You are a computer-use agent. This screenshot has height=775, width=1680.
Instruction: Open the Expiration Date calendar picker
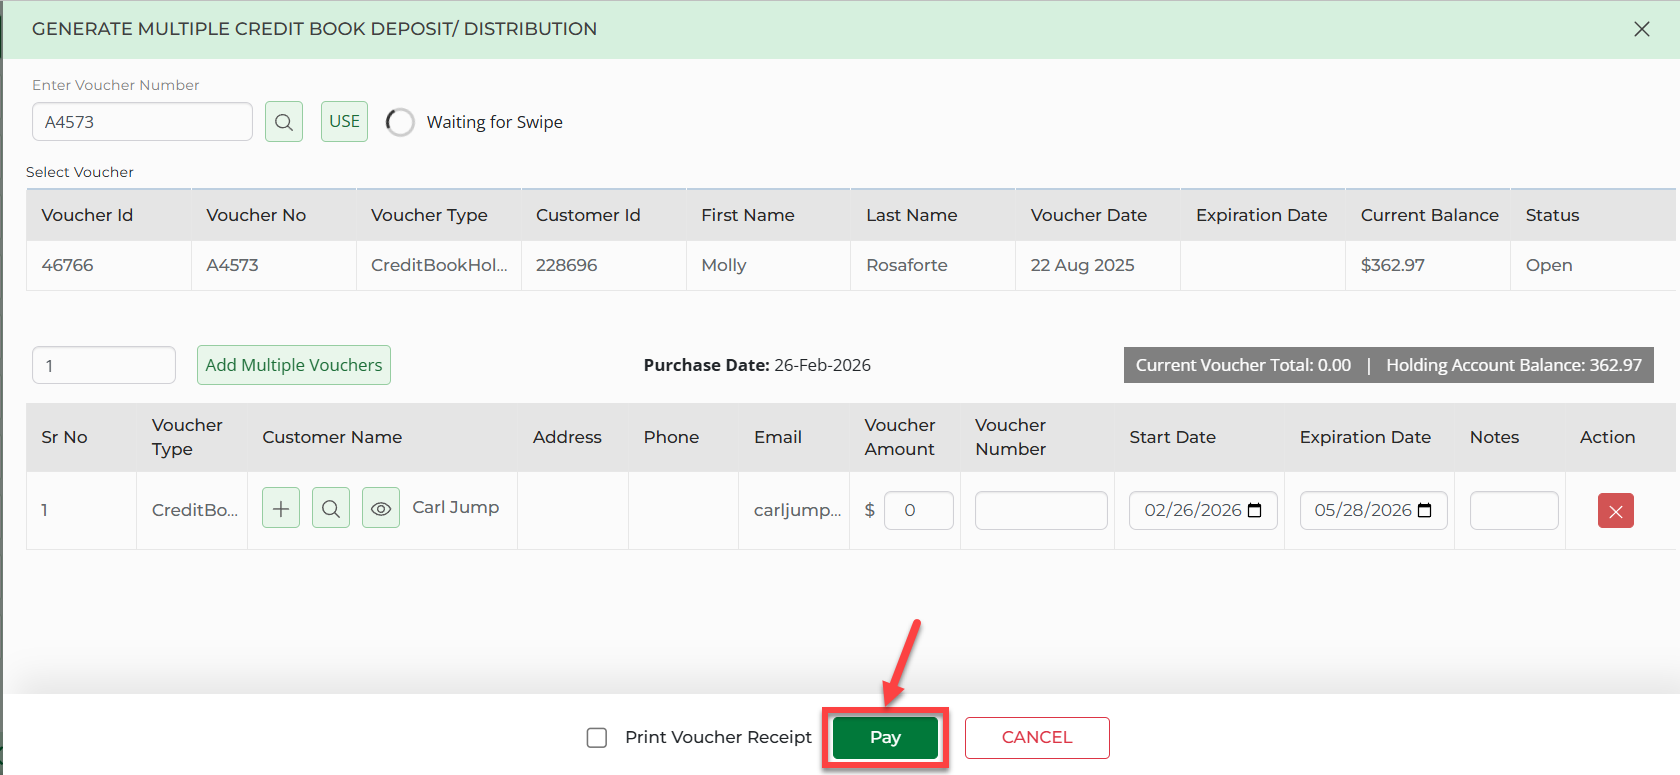(1425, 511)
